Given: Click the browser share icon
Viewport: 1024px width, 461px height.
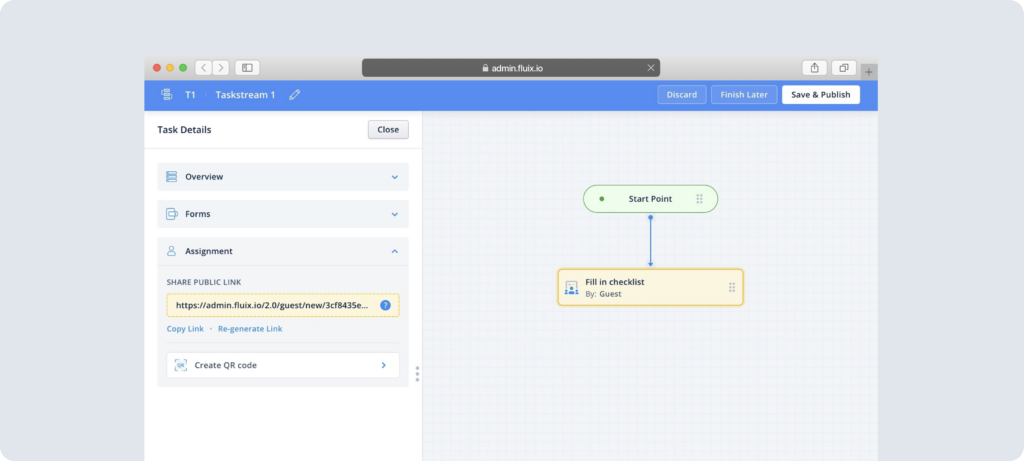Looking at the screenshot, I should pos(815,68).
